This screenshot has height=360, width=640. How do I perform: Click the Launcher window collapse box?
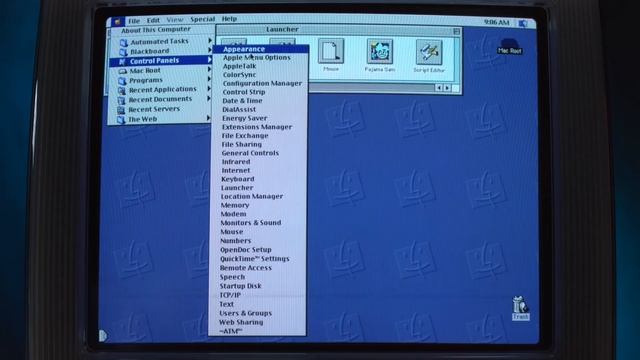click(456, 31)
